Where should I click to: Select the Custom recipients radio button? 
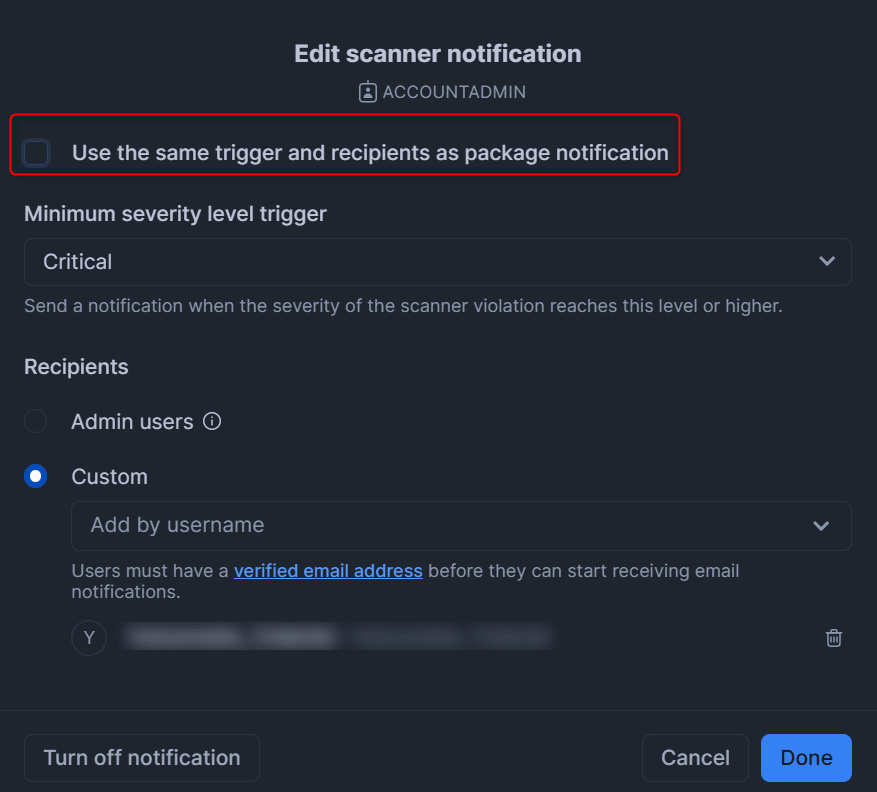click(x=36, y=476)
